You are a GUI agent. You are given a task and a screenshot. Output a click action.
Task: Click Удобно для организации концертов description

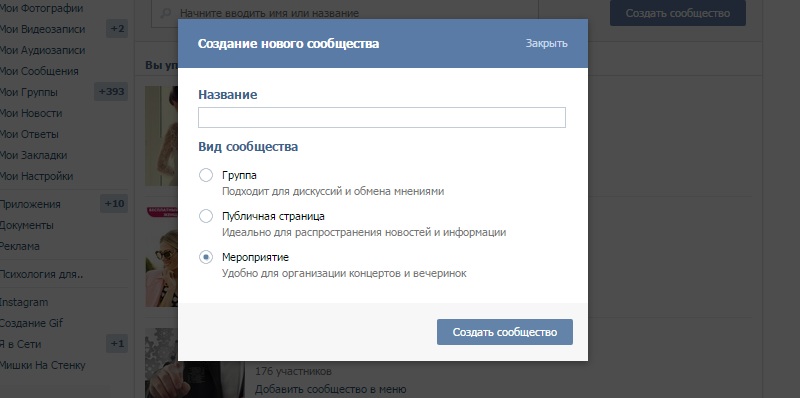pos(344,274)
